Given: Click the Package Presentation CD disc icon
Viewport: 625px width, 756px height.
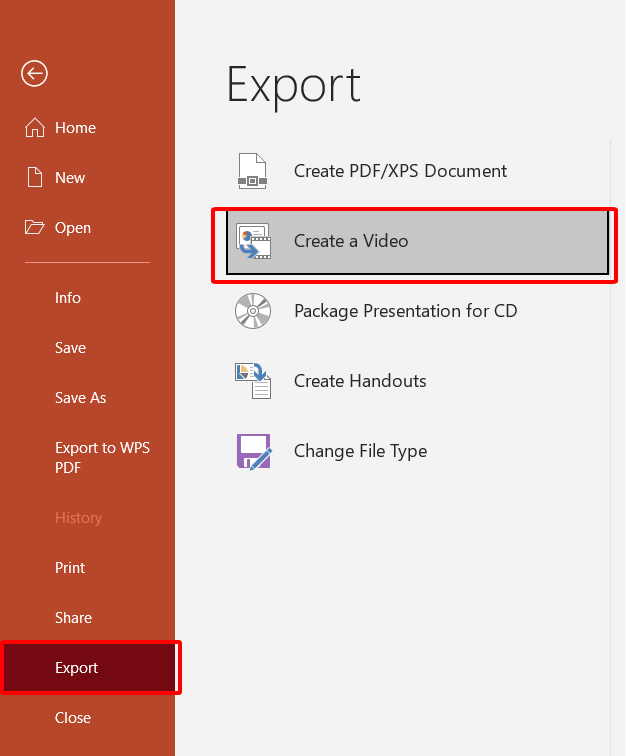Looking at the screenshot, I should coord(252,311).
